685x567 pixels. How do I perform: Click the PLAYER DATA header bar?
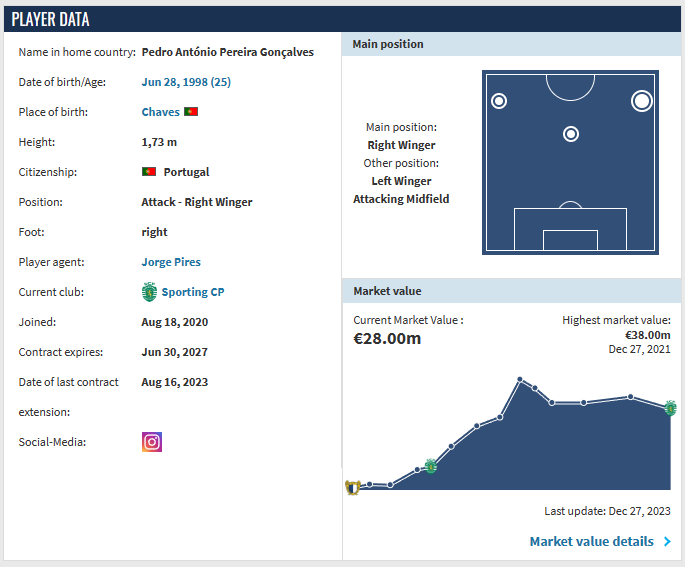tap(342, 19)
